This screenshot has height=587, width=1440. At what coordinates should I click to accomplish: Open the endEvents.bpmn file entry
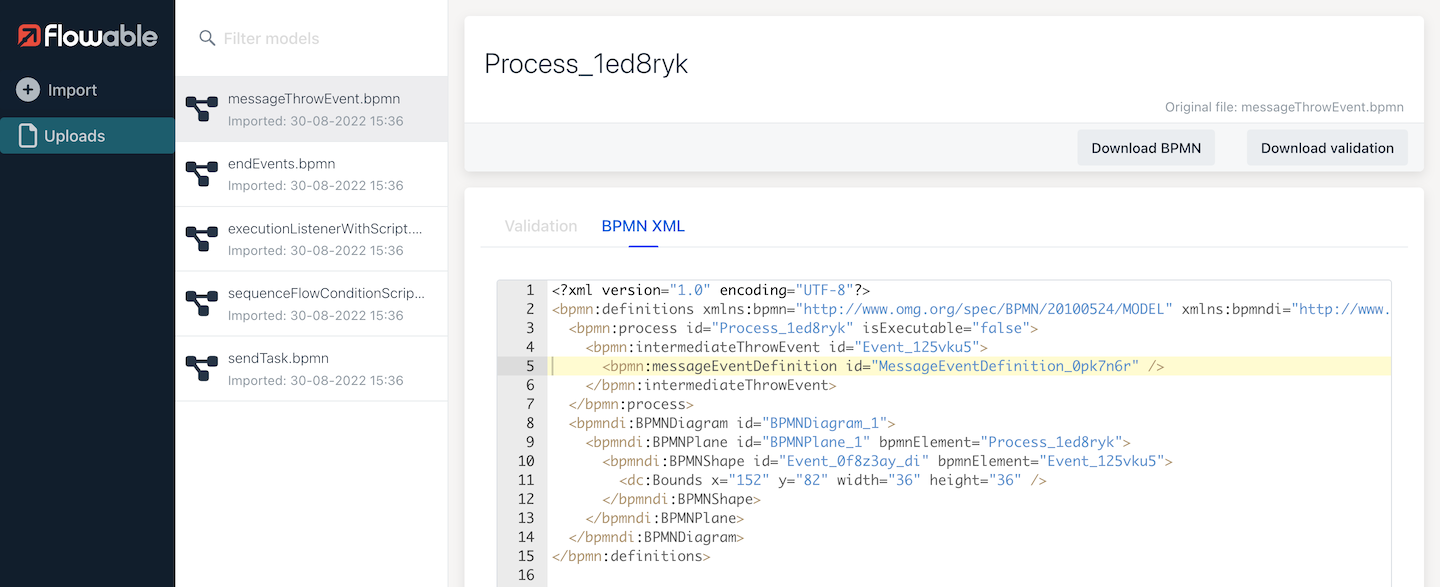click(x=281, y=164)
